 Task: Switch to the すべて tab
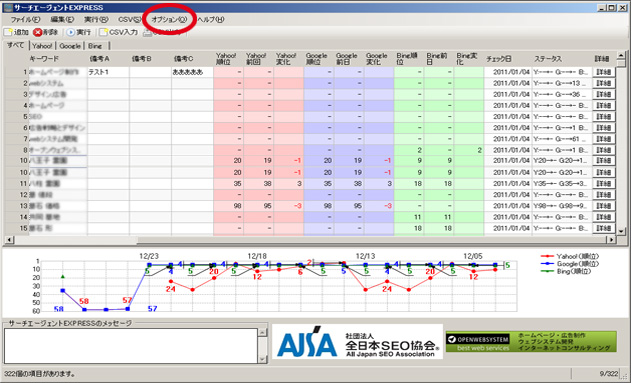[16, 45]
